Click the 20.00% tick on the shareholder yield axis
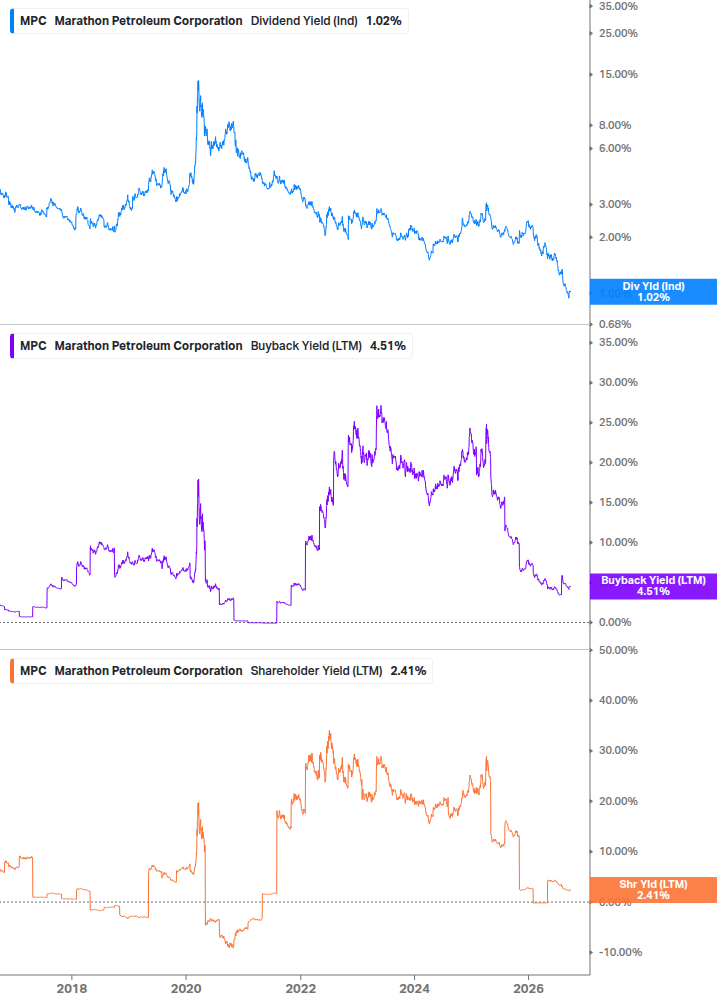Screen dimensions: 717x1005 pyautogui.click(x=618, y=802)
